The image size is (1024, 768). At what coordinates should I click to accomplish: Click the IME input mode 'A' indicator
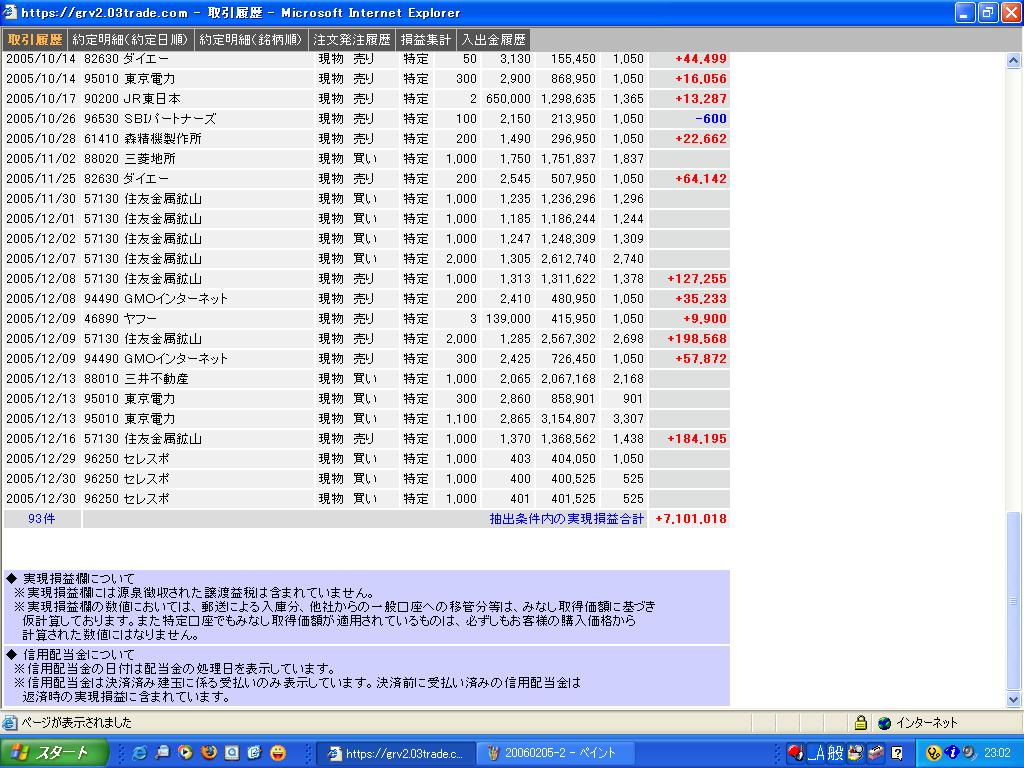click(819, 753)
